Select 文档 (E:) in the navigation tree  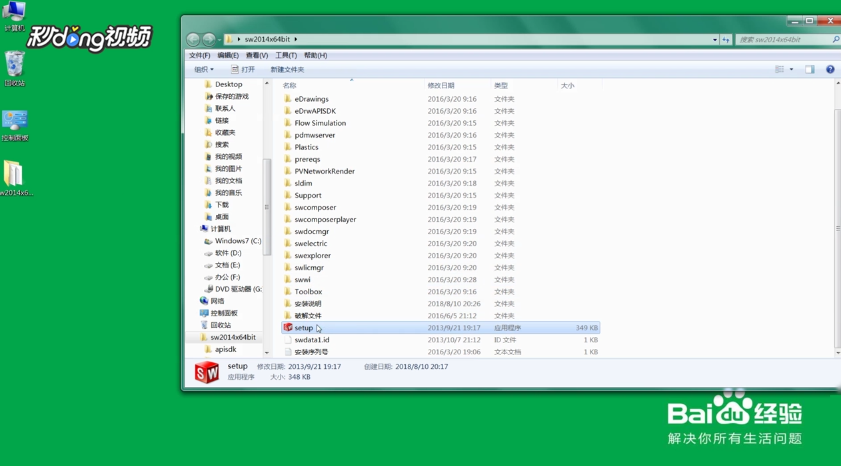coord(227,265)
